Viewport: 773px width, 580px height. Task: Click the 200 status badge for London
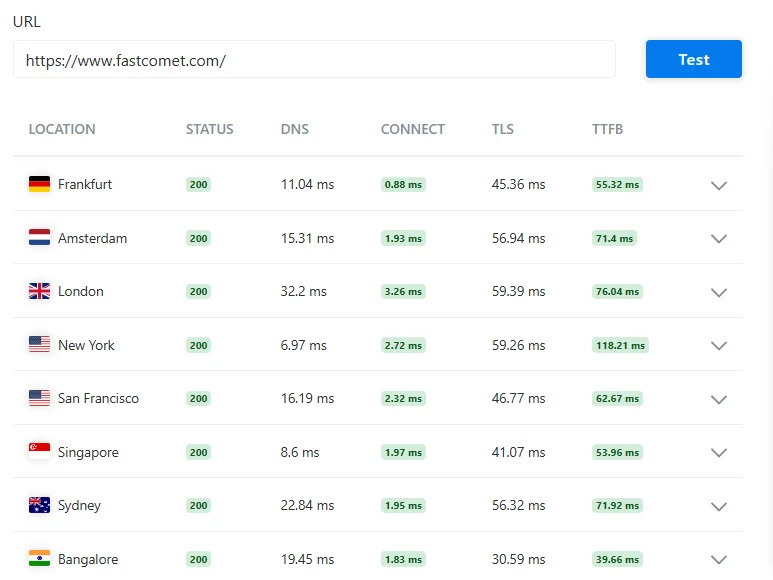point(198,291)
